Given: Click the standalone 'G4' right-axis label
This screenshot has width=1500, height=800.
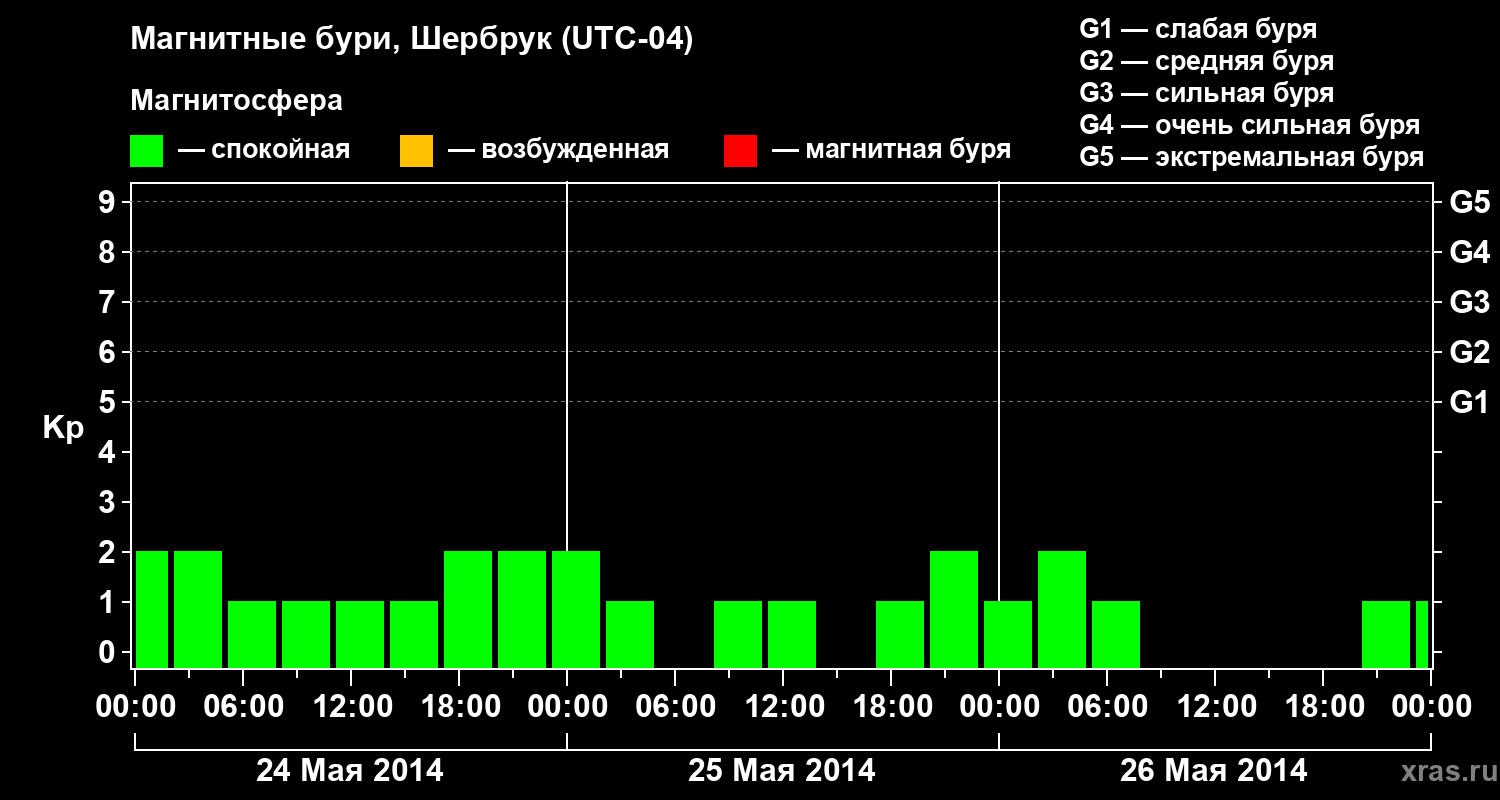Looking at the screenshot, I should pos(1470,252).
